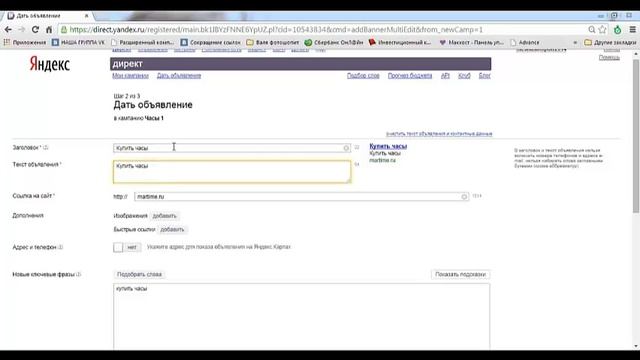Add an image with Изображения добавить

(x=164, y=216)
